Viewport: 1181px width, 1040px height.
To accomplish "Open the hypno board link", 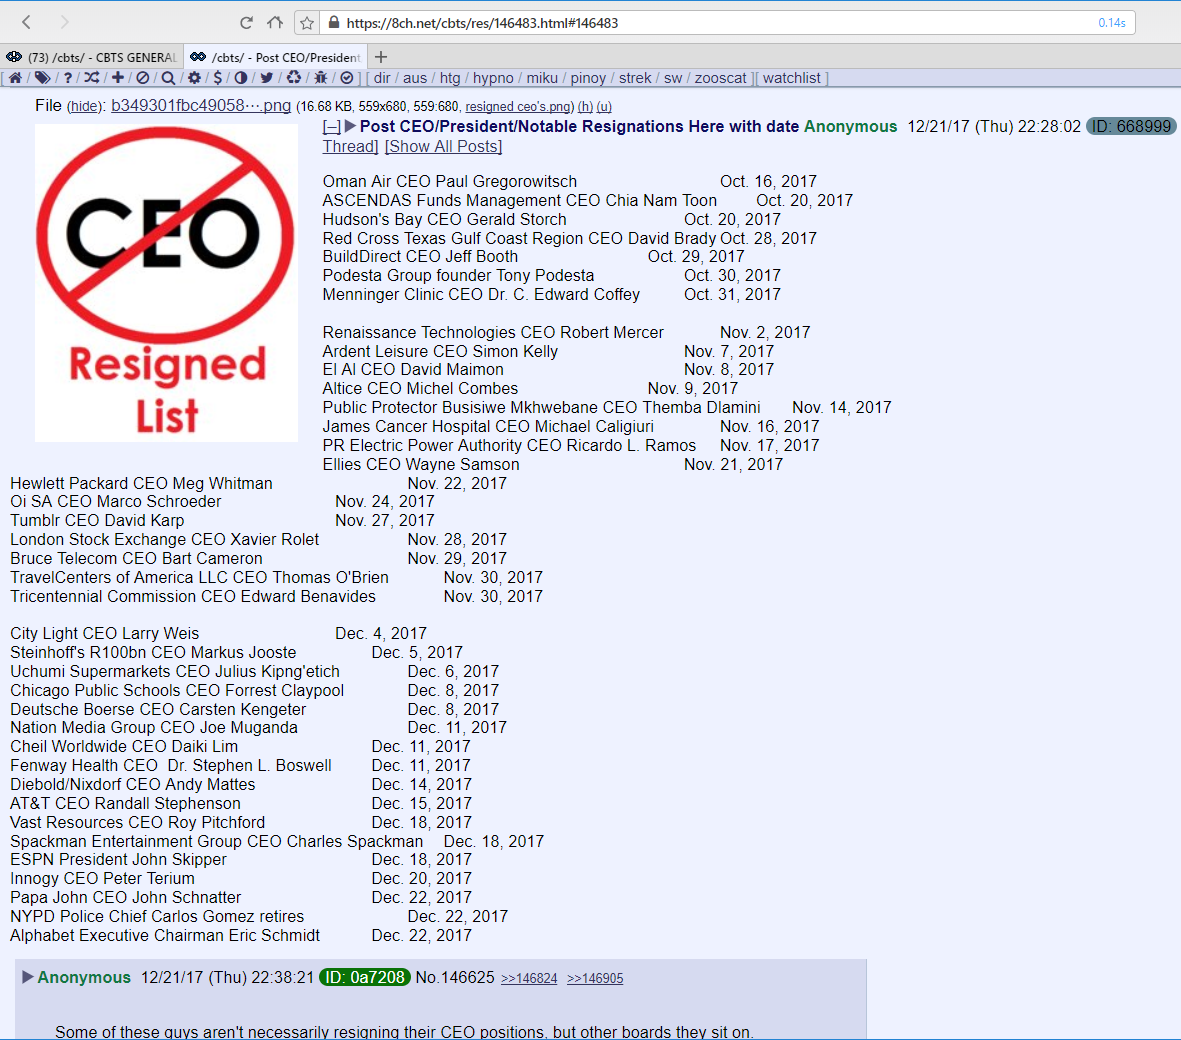I will [493, 78].
